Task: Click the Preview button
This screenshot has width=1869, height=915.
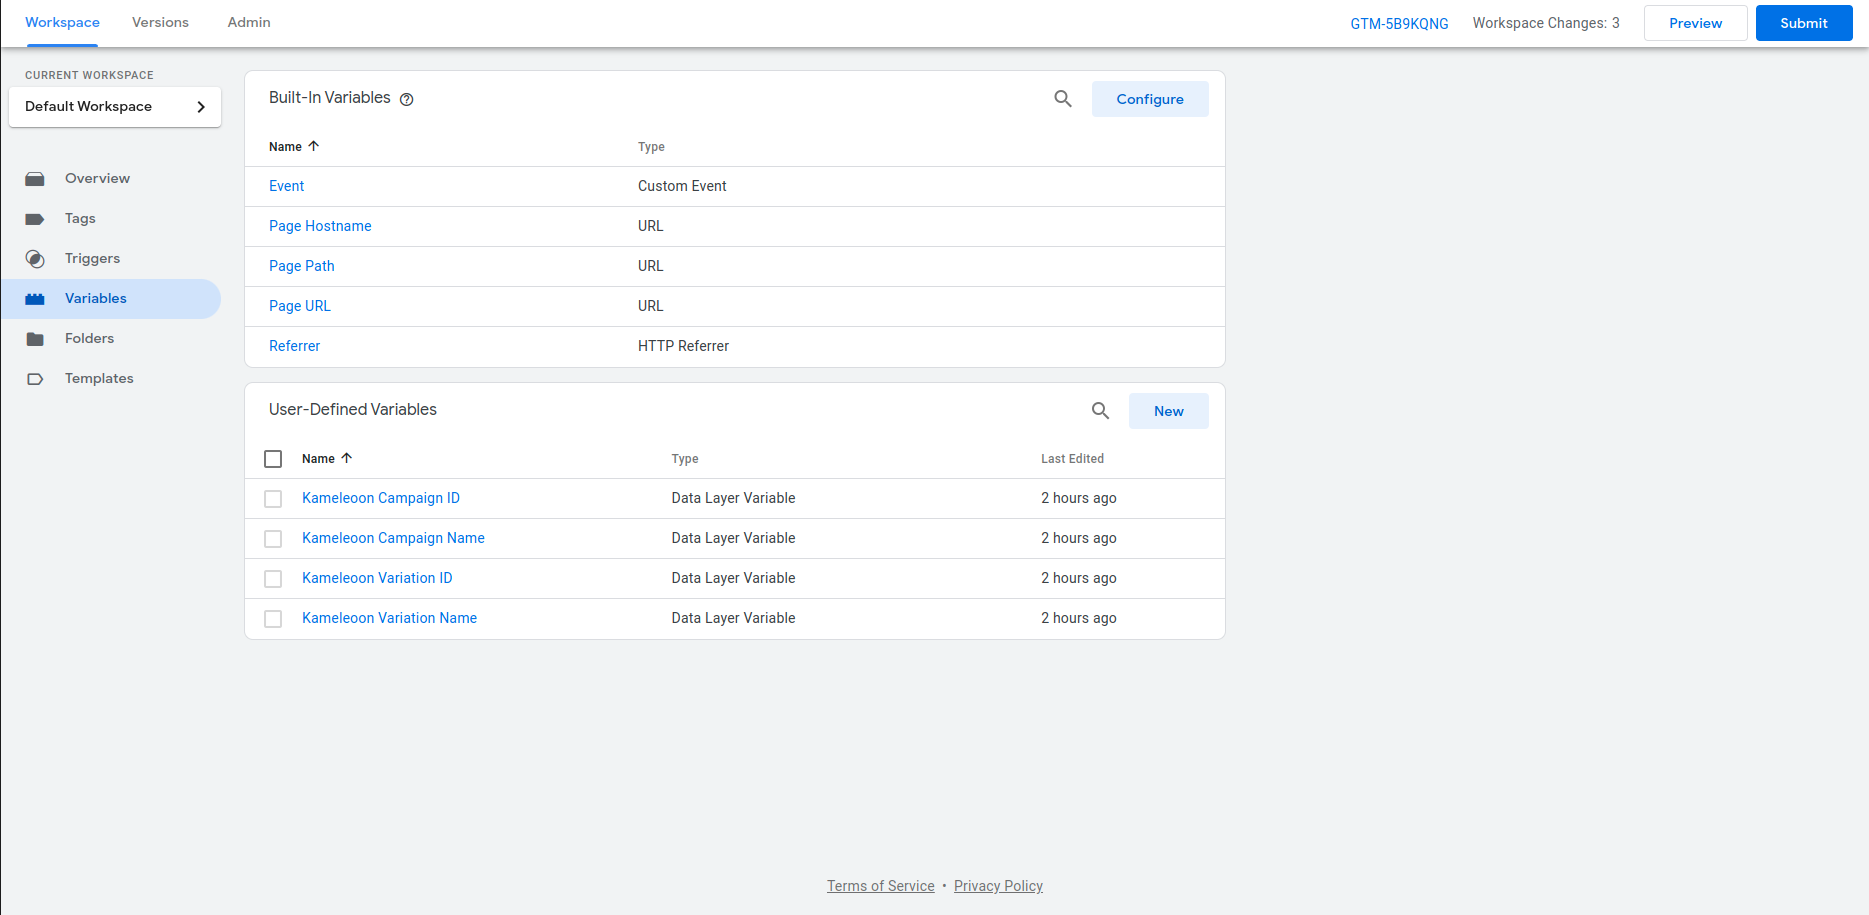Action: [1695, 23]
